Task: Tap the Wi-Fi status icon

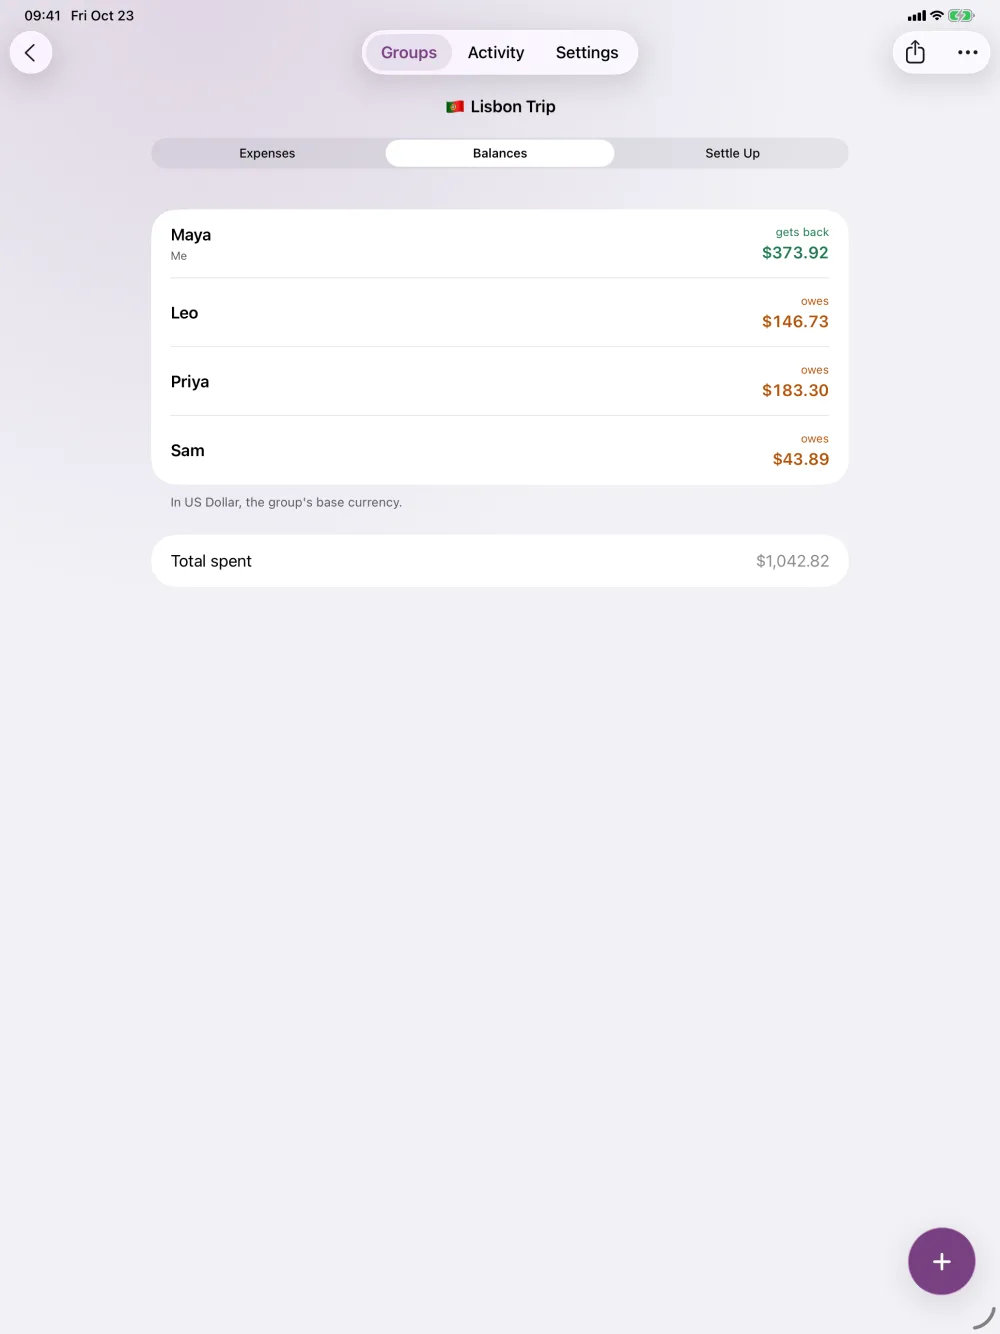Action: point(937,16)
